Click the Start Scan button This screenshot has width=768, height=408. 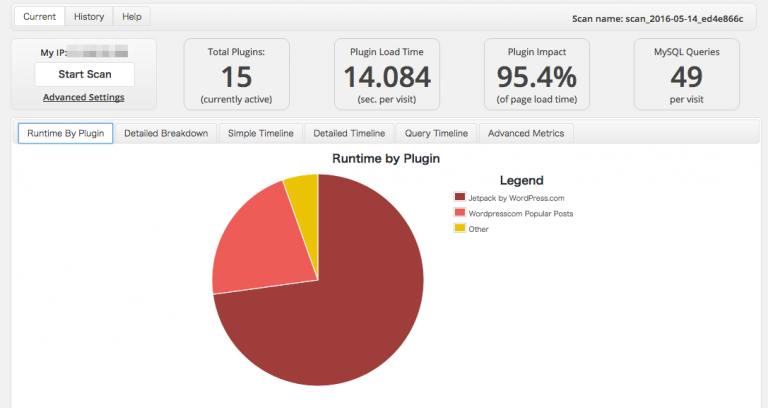(x=84, y=74)
